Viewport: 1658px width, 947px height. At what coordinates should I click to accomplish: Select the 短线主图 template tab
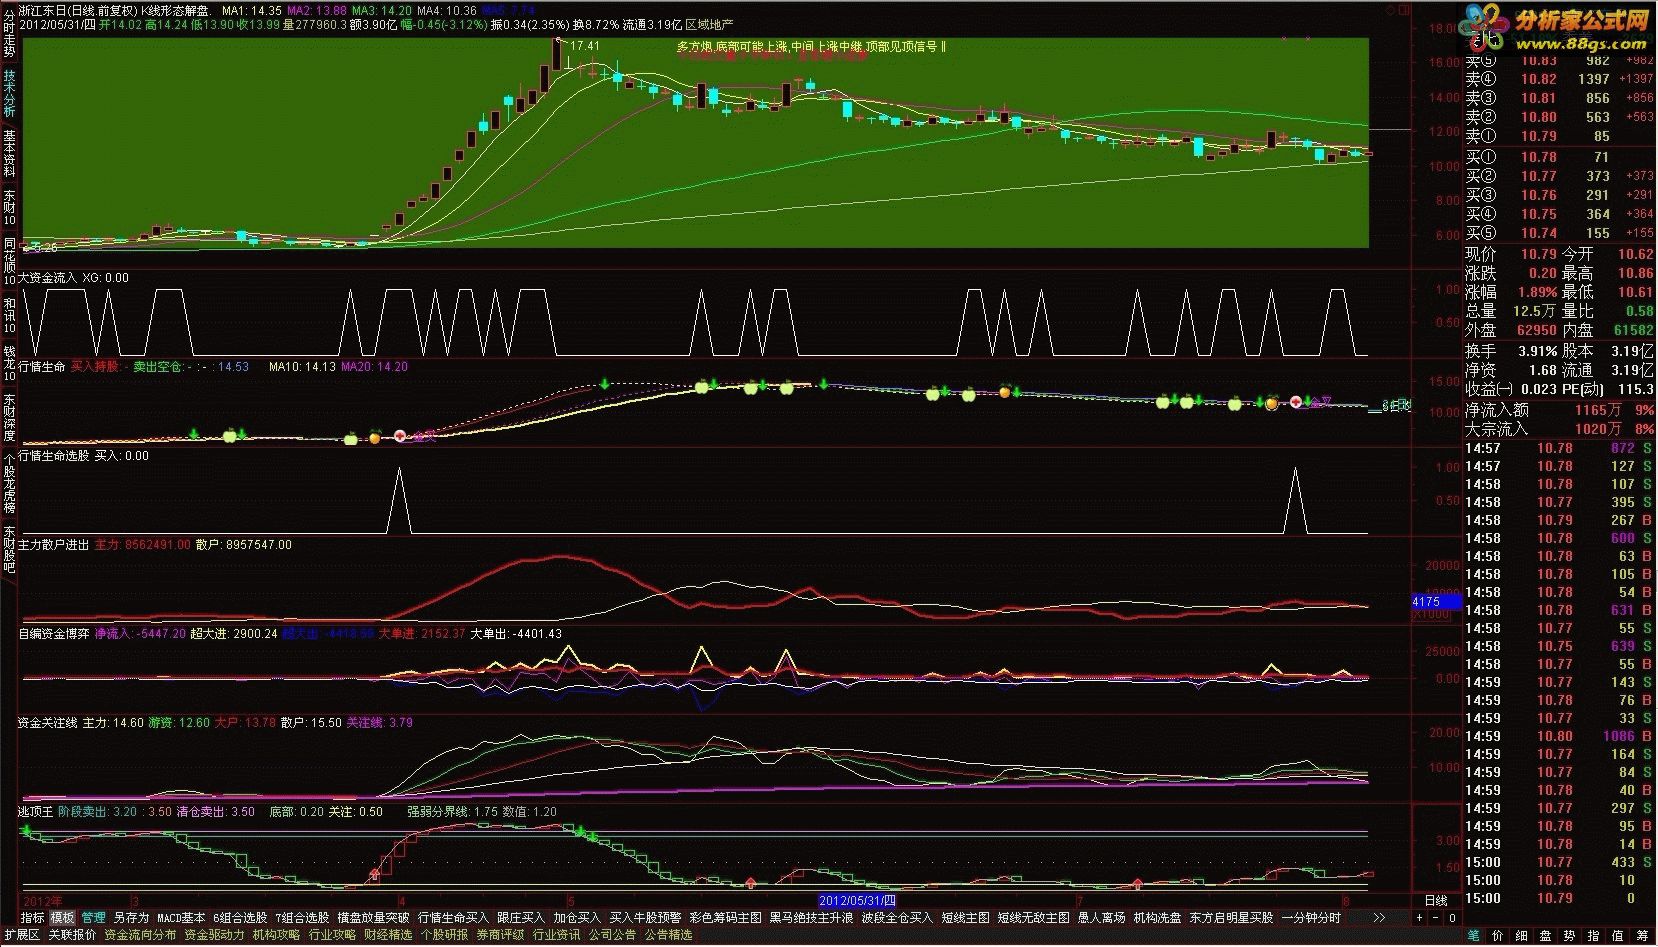coord(965,917)
